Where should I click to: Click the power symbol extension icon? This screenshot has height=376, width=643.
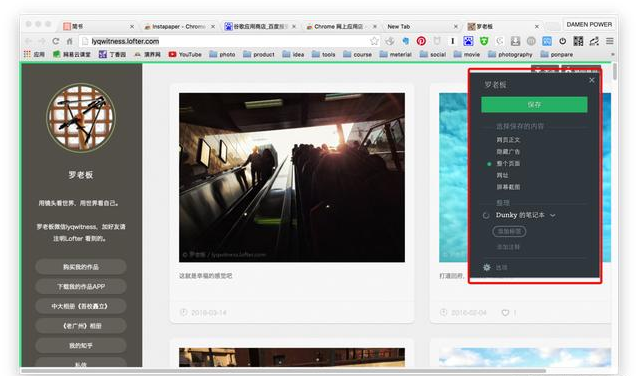563,41
